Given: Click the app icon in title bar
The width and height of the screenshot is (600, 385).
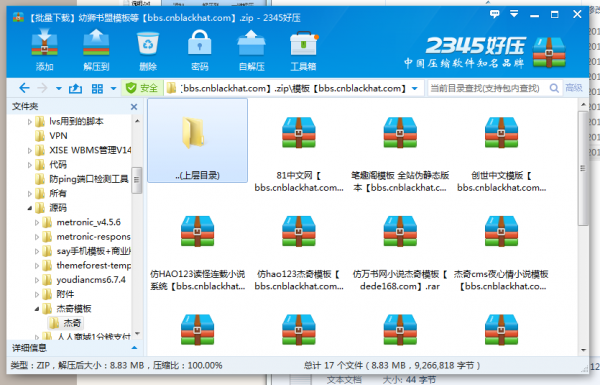Looking at the screenshot, I should coord(18,17).
